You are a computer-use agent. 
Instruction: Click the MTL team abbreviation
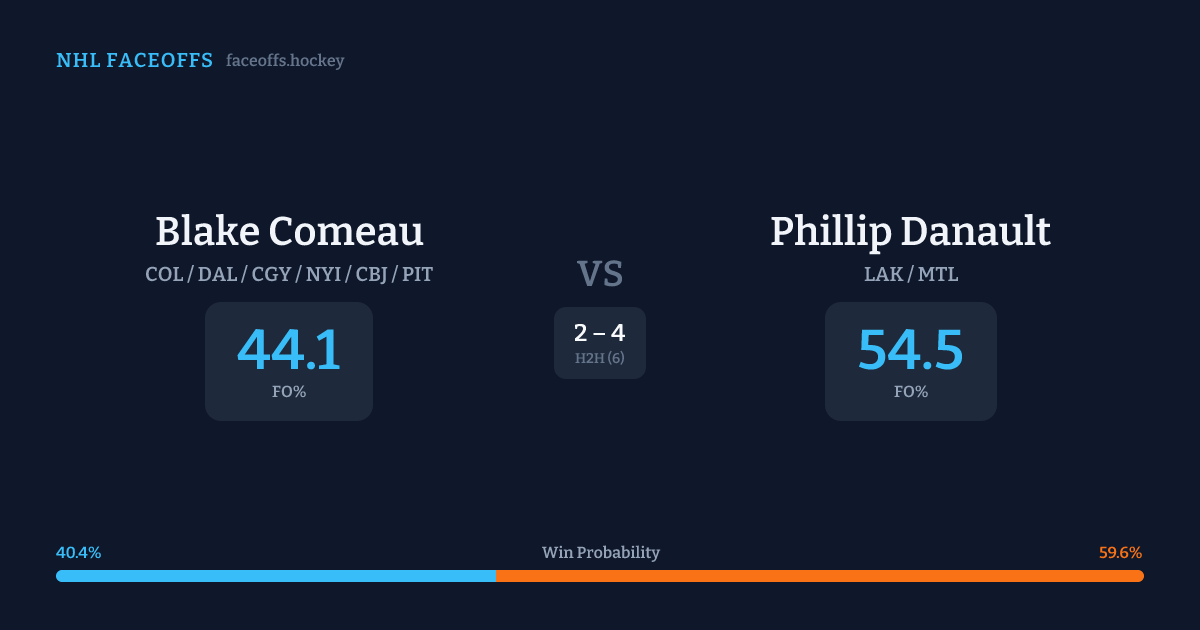937,274
